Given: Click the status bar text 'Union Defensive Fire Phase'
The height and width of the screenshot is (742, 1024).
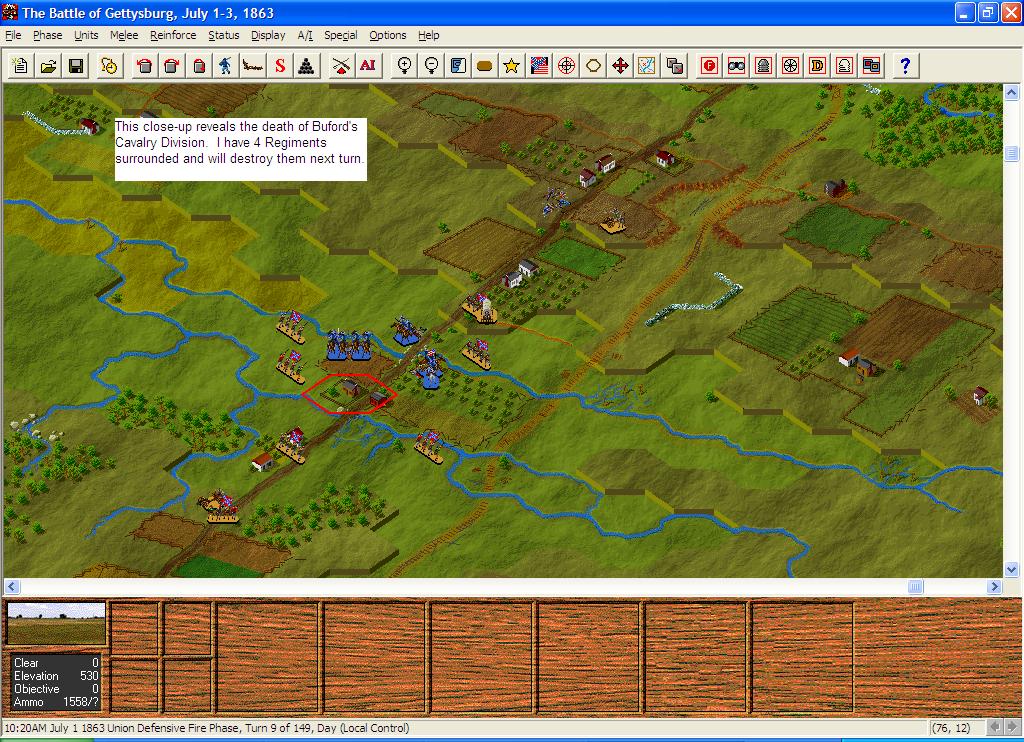Looking at the screenshot, I should pos(173,728).
